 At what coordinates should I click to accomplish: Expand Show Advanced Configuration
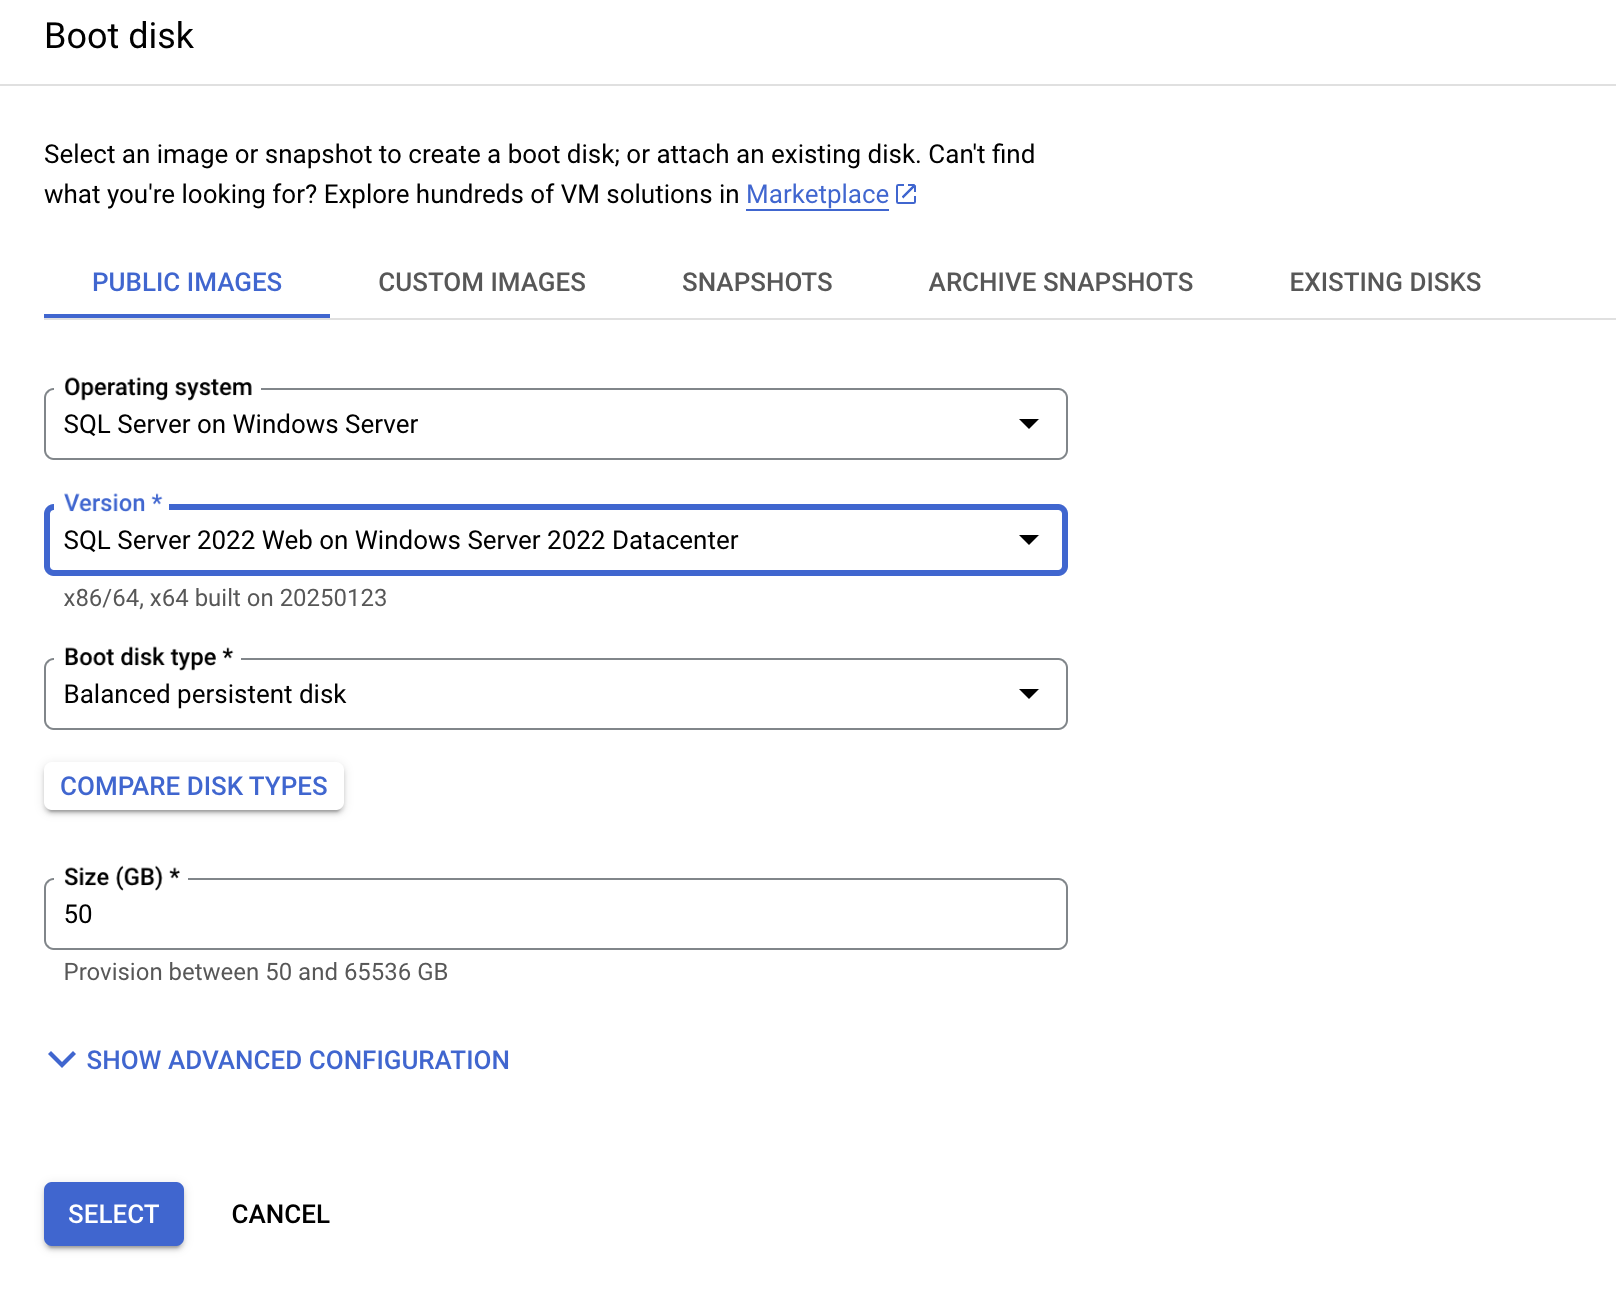click(279, 1060)
